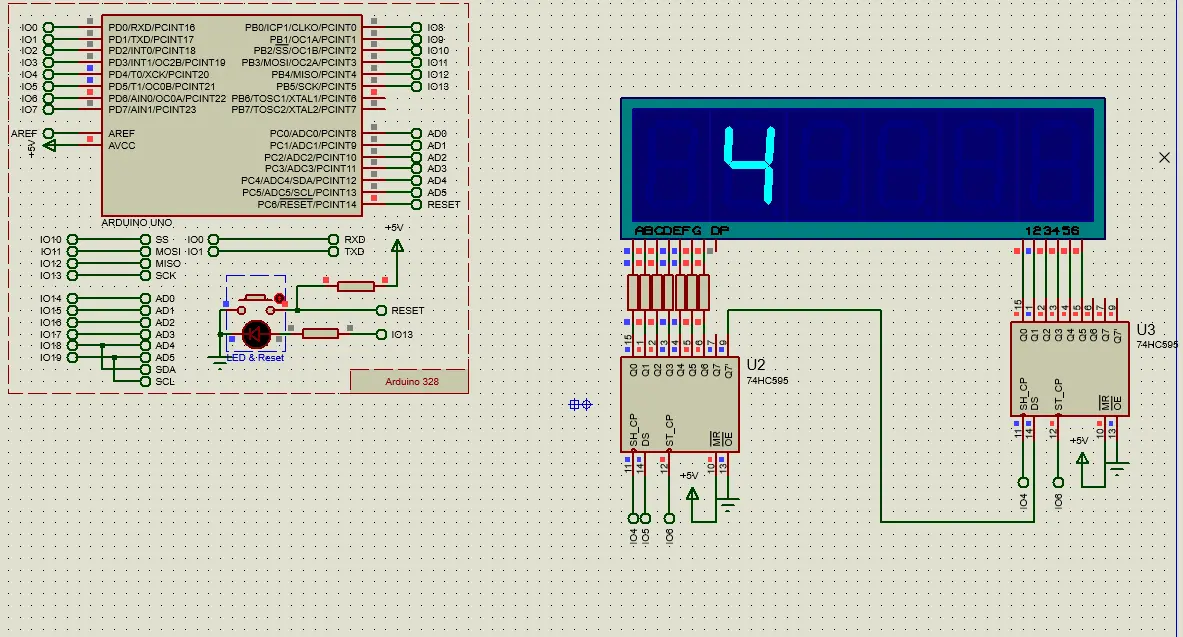Click the IO13 terminal on the PB5/SCK pin
This screenshot has width=1183, height=637.
(416, 86)
